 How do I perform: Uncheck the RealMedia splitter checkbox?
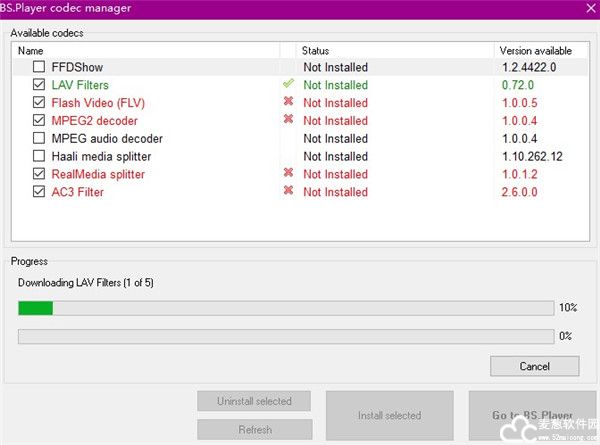pos(39,174)
